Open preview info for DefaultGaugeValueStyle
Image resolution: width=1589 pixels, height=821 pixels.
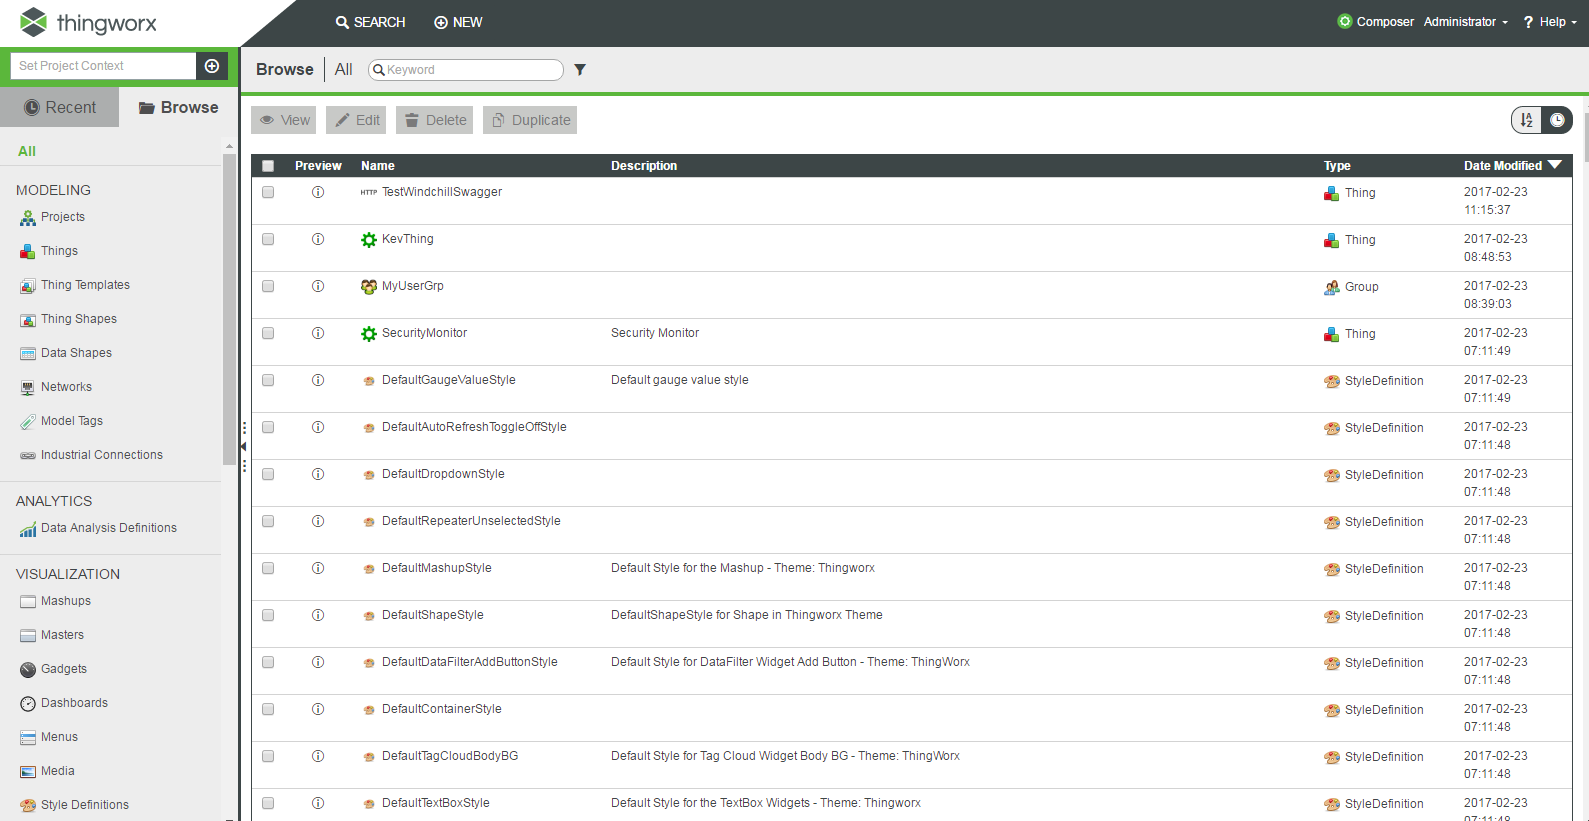click(318, 380)
